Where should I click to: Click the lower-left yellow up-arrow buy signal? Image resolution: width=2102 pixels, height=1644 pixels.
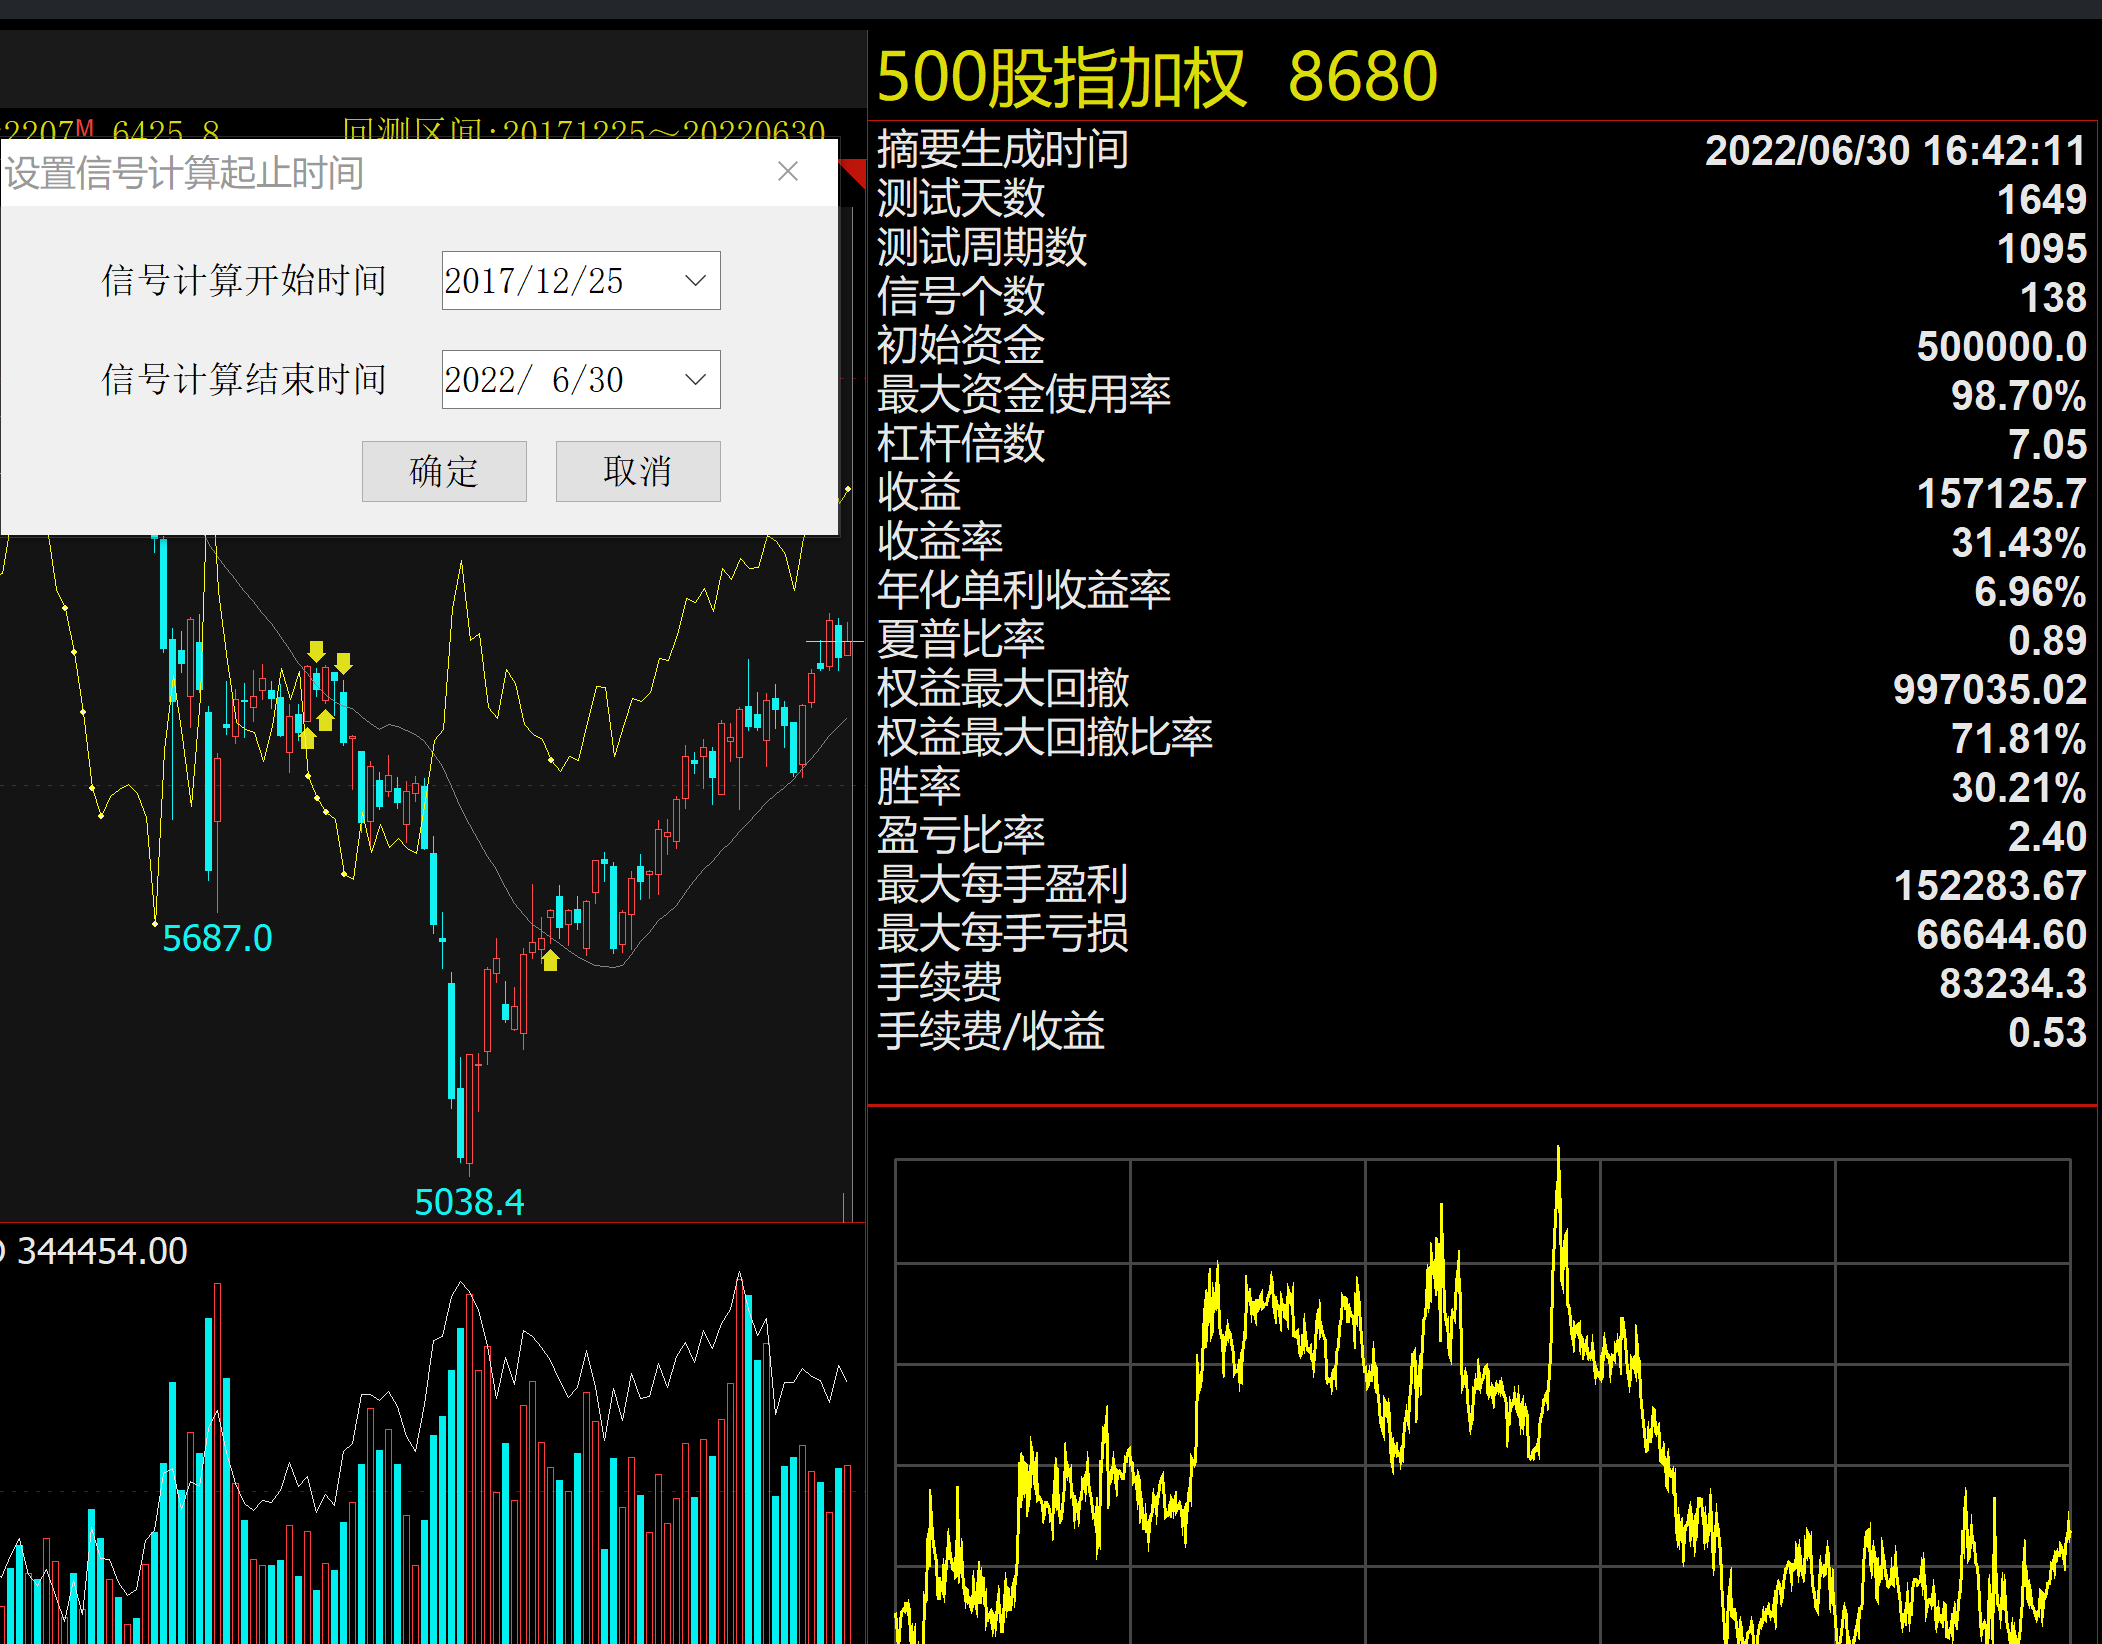tap(307, 738)
